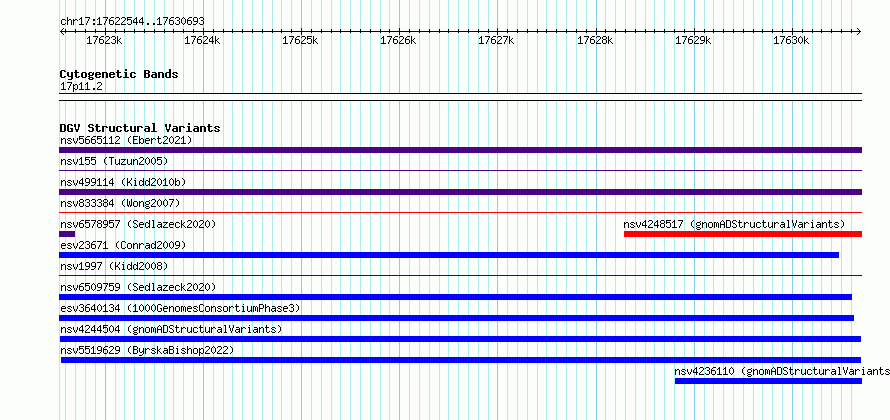Open variant nsv155 (Tuzun2005) label
This screenshot has width=890, height=420.
tap(114, 161)
